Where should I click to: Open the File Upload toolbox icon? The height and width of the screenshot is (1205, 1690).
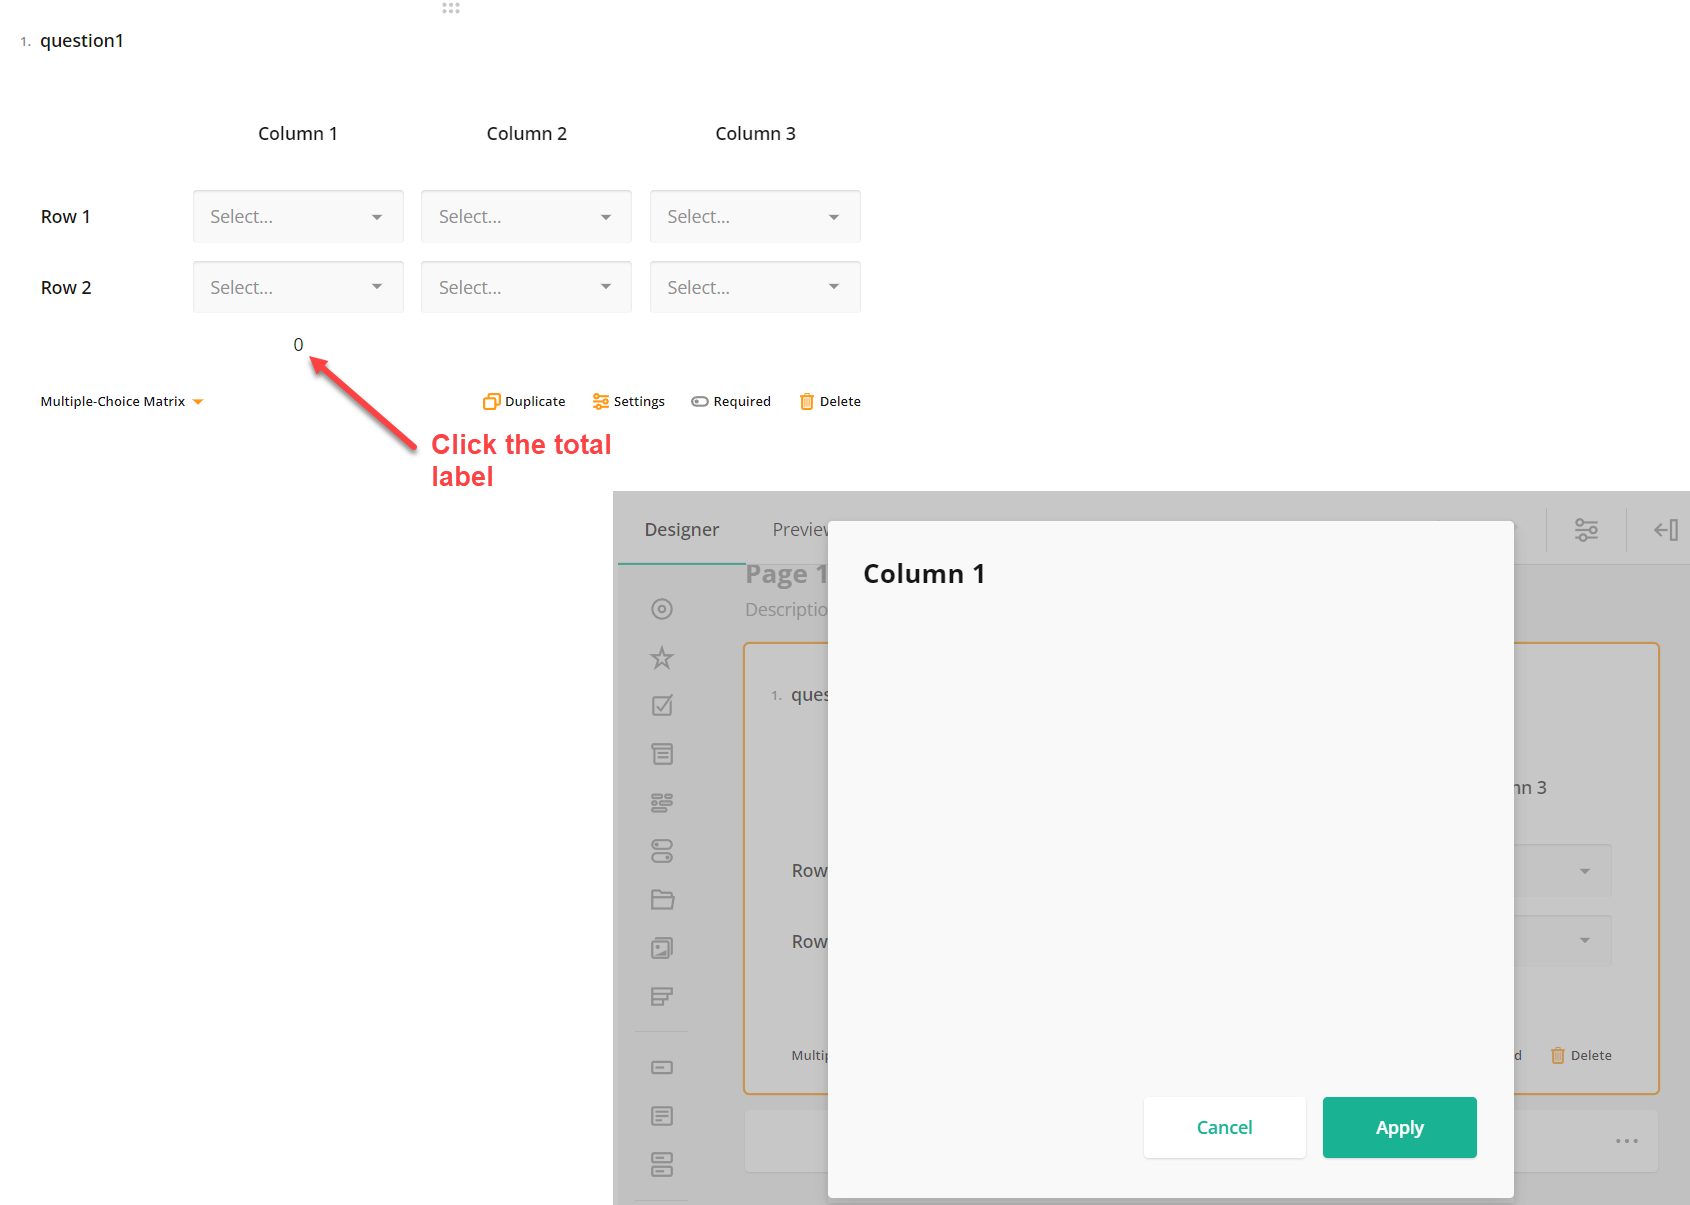coord(661,899)
